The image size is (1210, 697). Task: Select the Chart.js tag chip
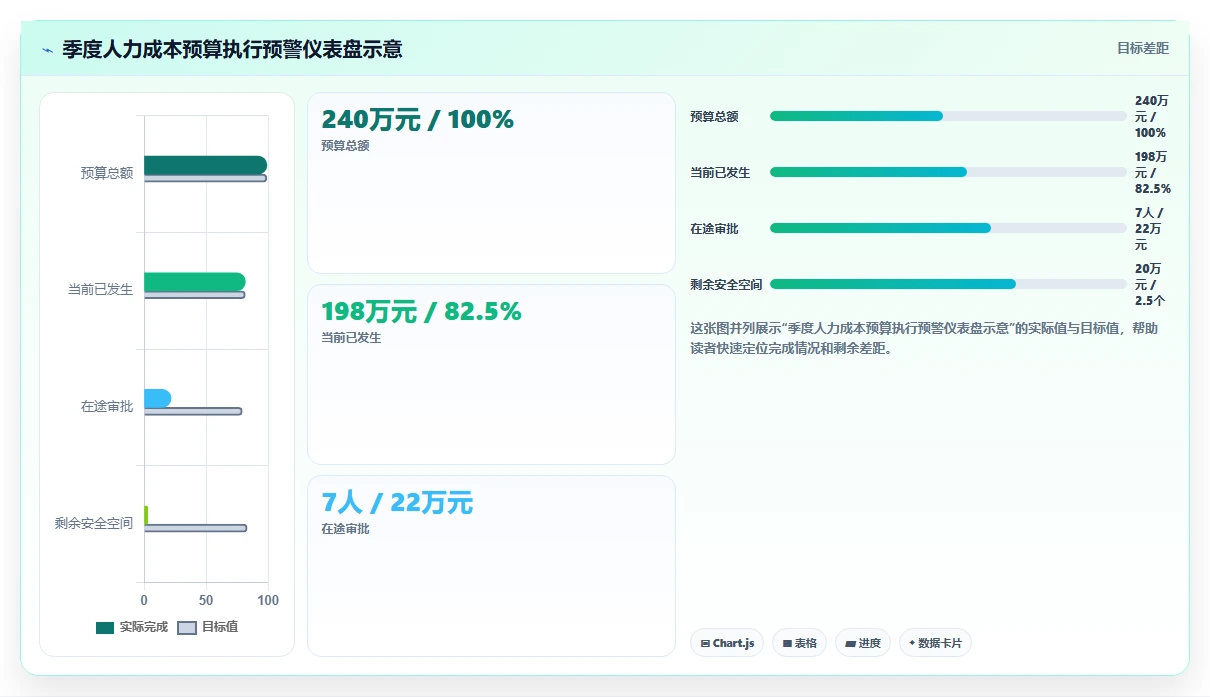point(727,643)
